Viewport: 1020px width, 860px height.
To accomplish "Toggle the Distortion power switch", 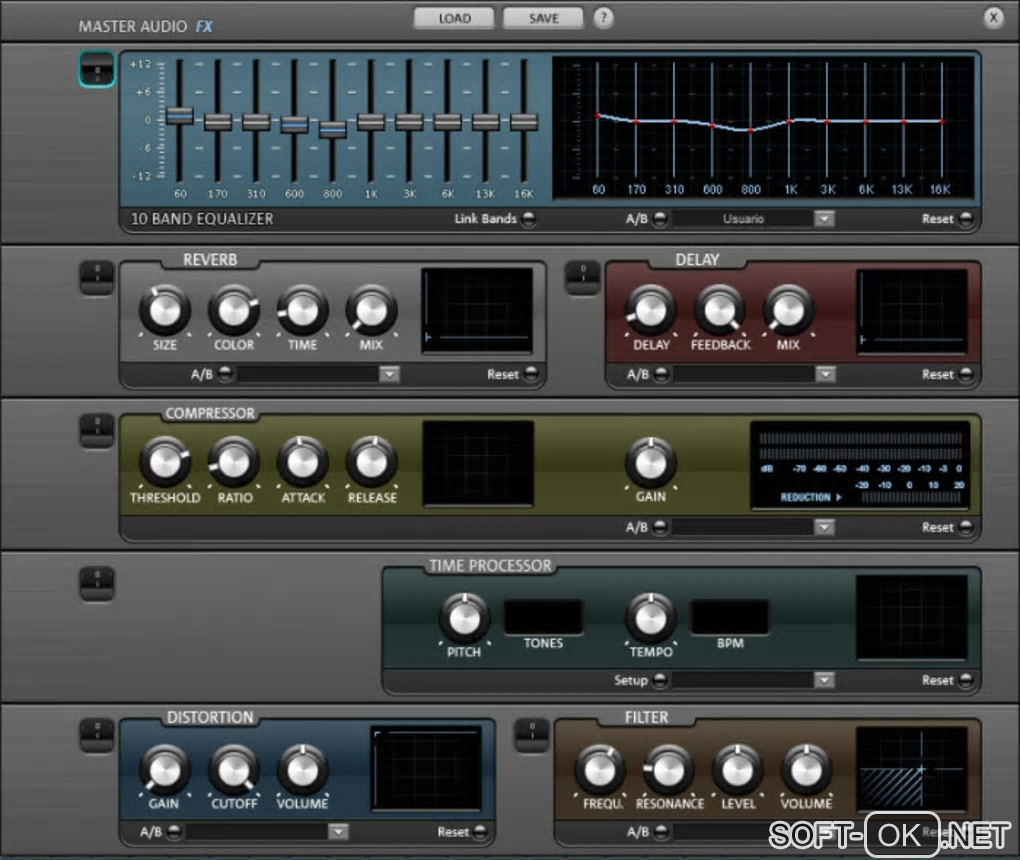I will coord(97,736).
